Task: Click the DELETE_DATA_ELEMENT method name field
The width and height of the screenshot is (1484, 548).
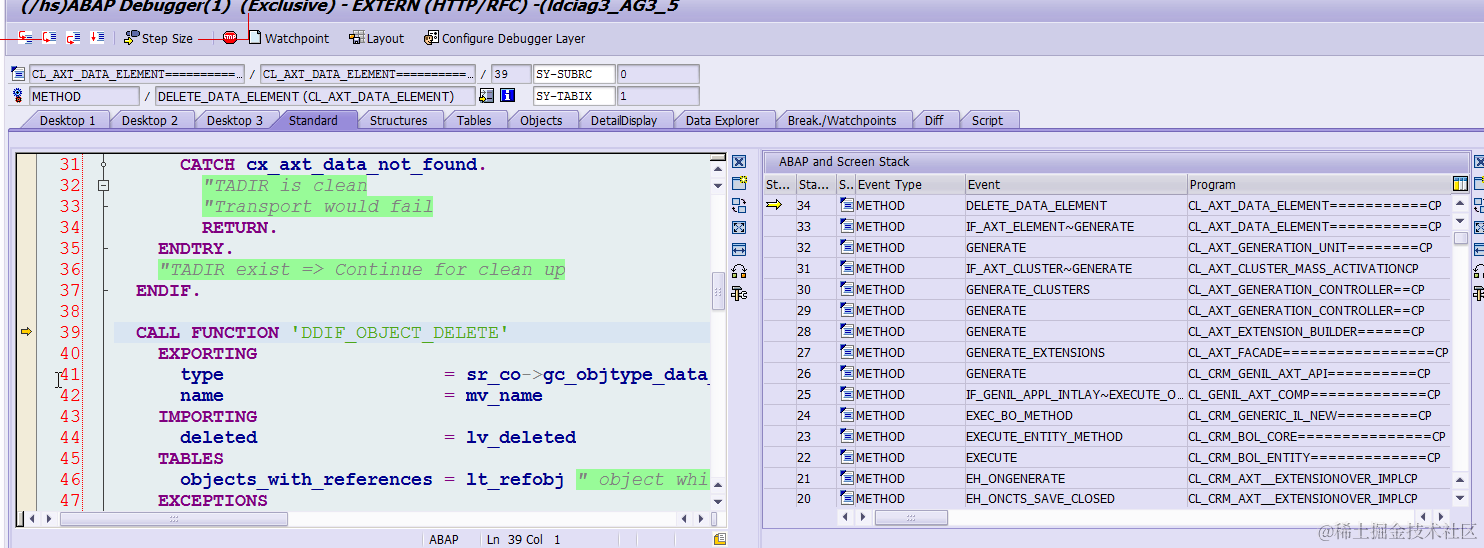Action: click(x=315, y=96)
